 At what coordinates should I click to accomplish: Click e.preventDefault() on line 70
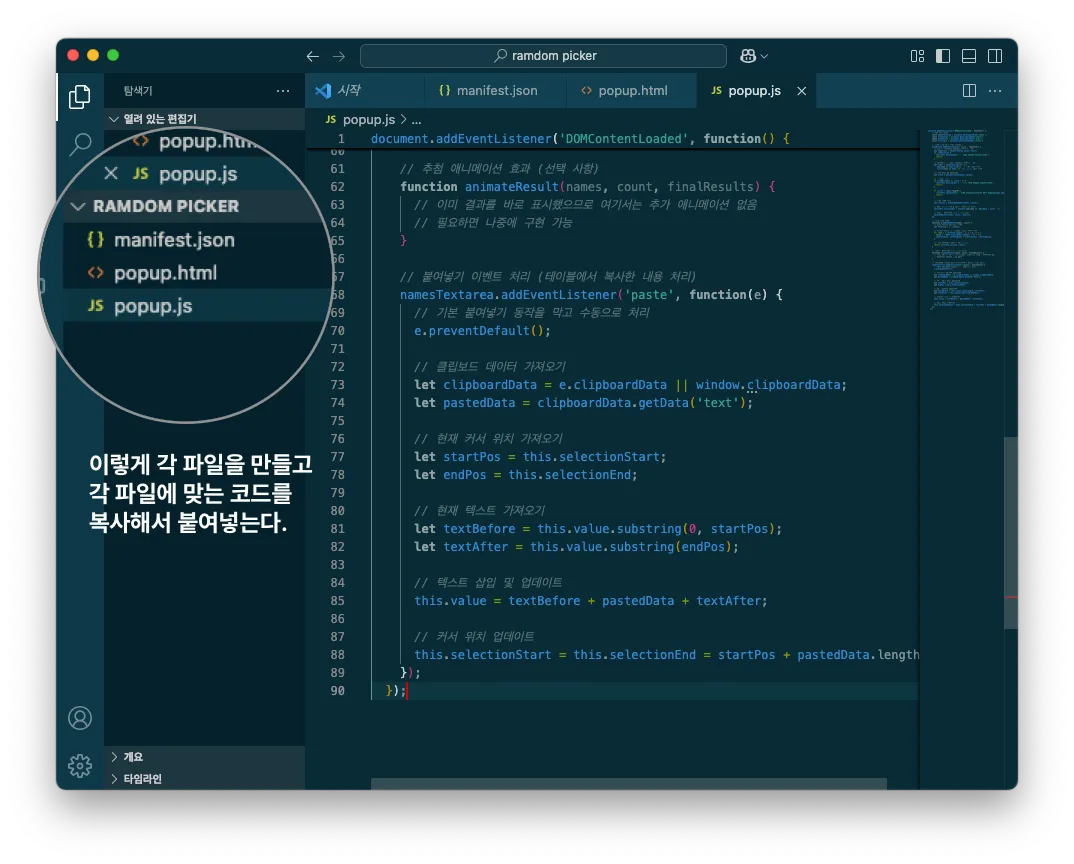(482, 330)
